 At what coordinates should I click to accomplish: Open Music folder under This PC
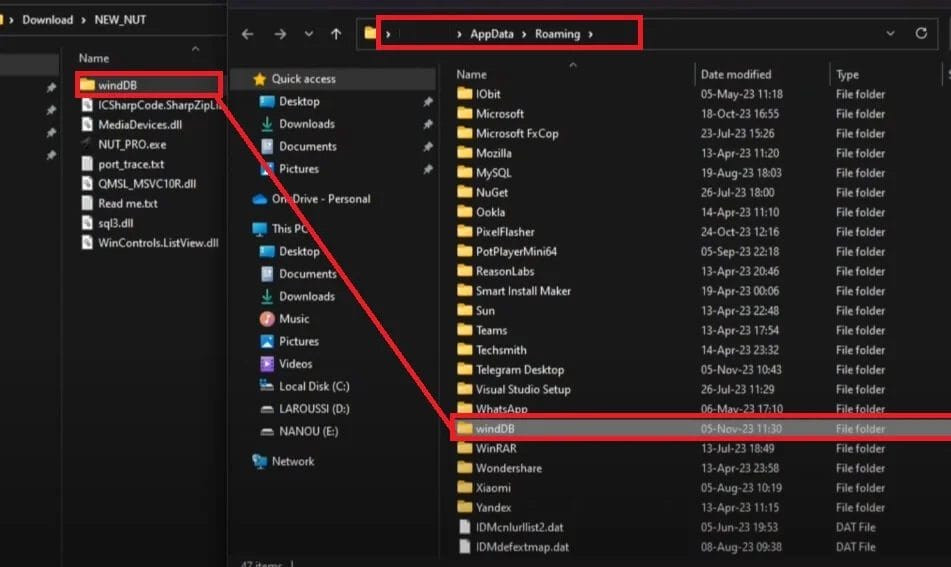point(294,319)
